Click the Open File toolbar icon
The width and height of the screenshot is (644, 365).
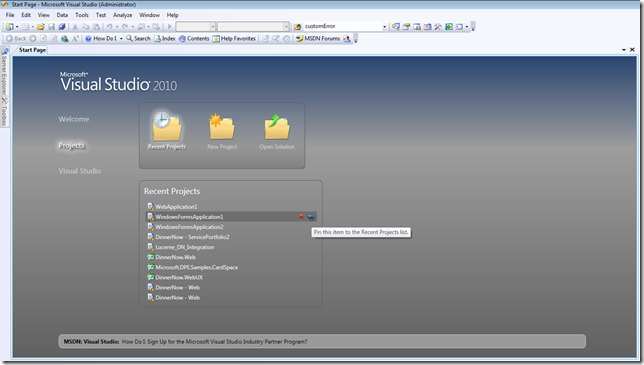pos(41,27)
